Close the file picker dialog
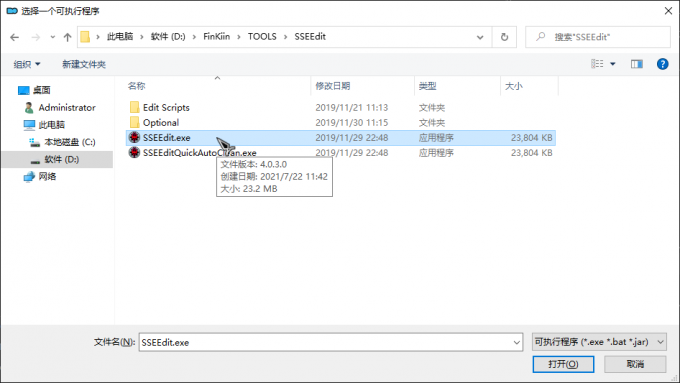The height and width of the screenshot is (383, 680). coord(668,11)
